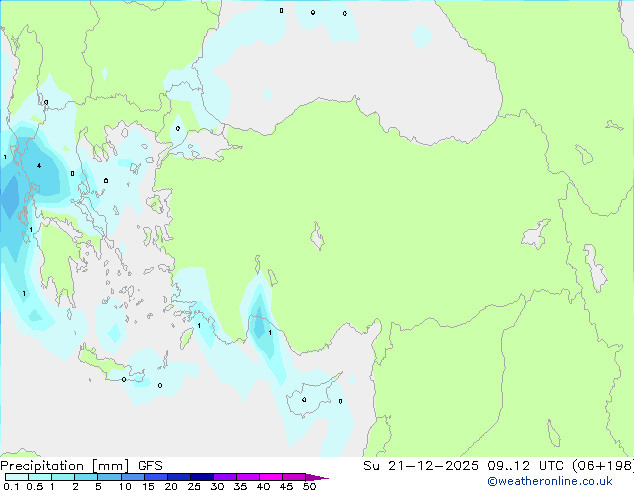This screenshot has height=490, width=634.
Task: Click the island of Cyprus on the map
Action: pyautogui.click(x=311, y=397)
